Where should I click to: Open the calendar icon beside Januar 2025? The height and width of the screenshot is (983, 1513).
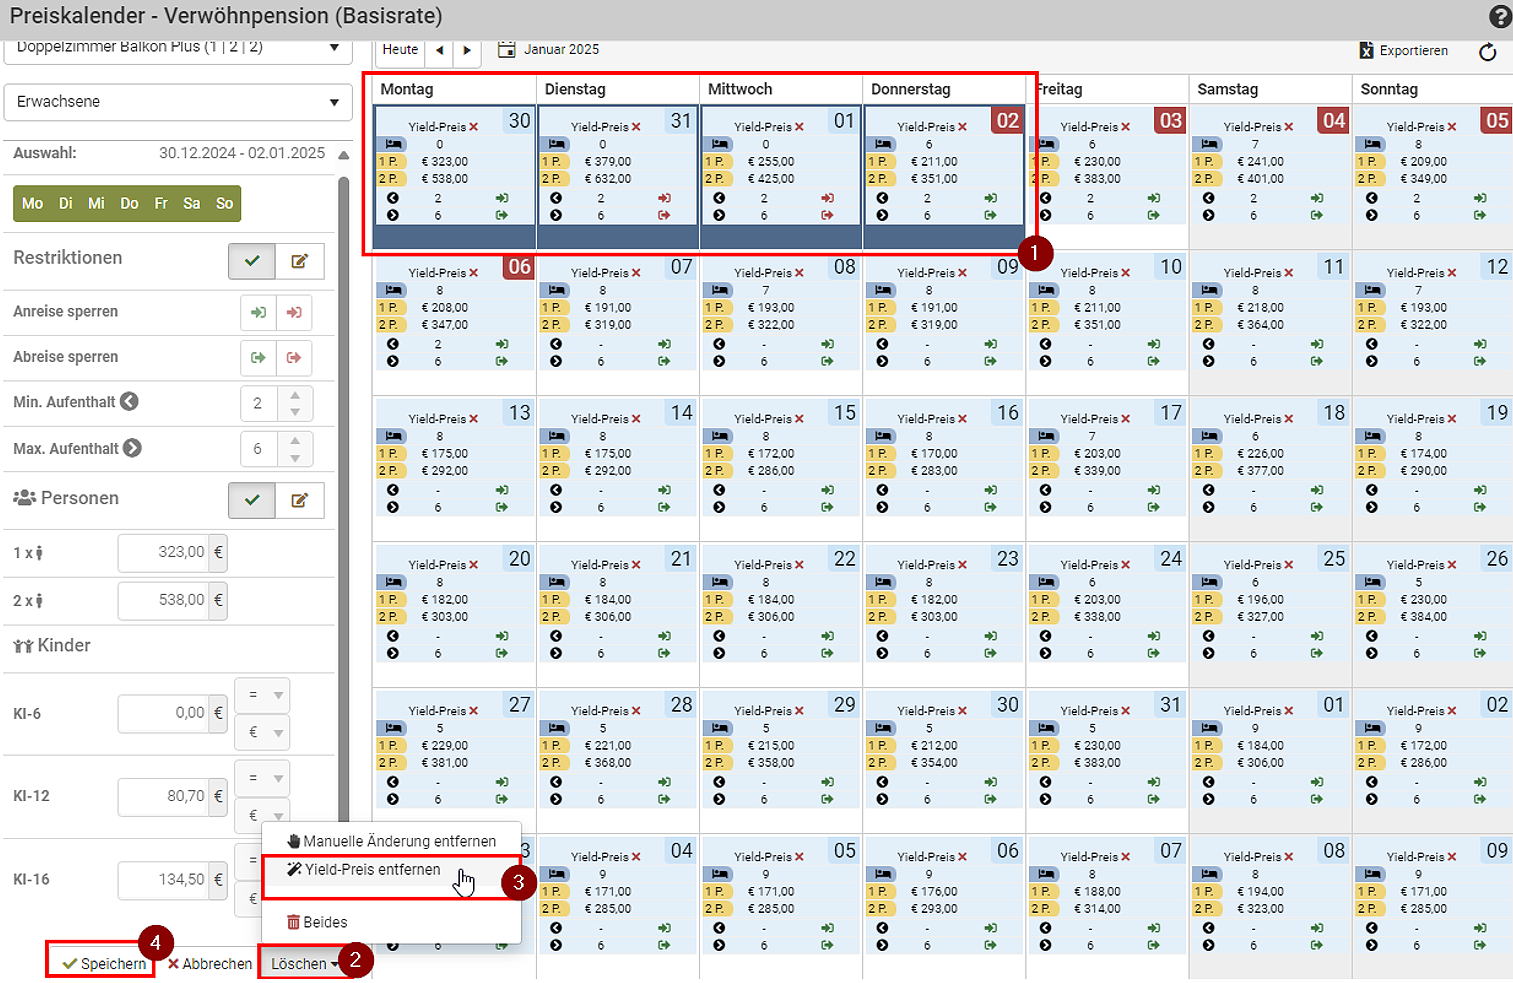click(507, 49)
